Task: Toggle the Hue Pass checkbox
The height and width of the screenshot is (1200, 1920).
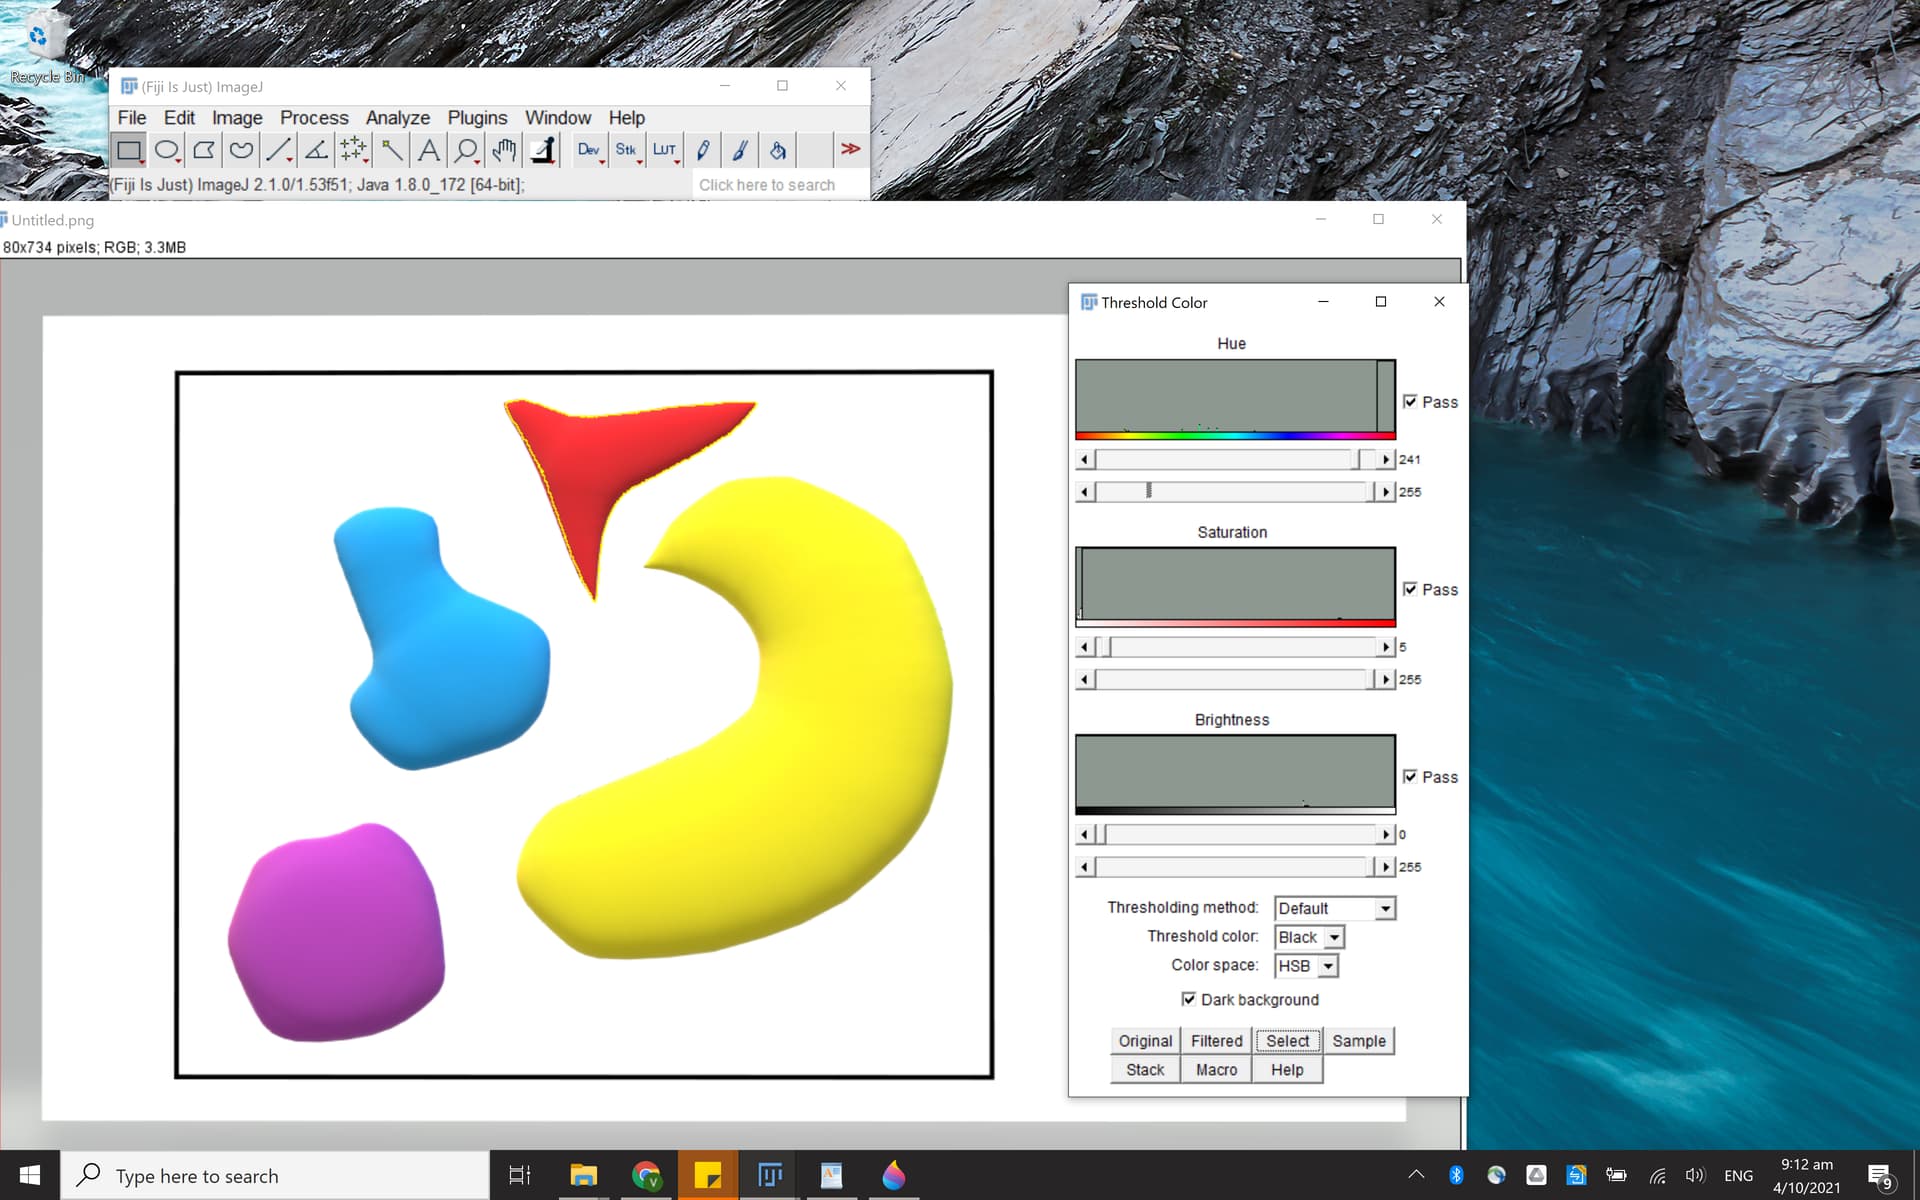Action: 1410,401
